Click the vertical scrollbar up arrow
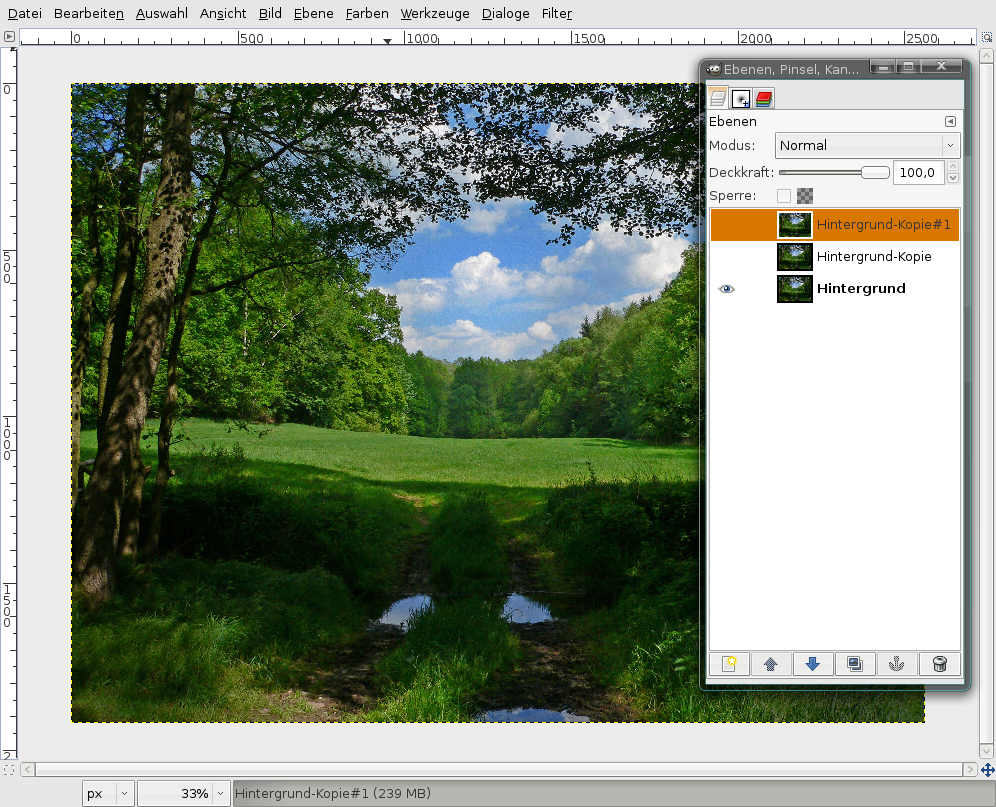The image size is (996, 807). (986, 56)
